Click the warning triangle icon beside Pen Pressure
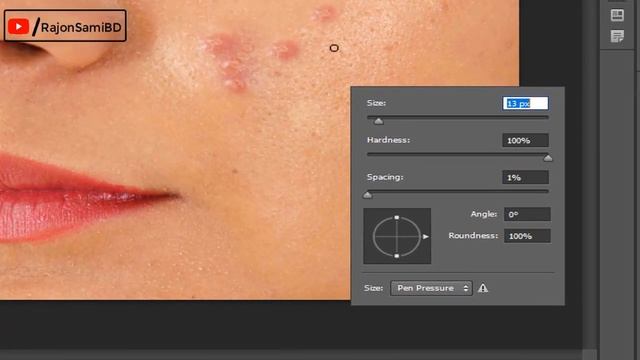The width and height of the screenshot is (640, 360). pos(483,288)
